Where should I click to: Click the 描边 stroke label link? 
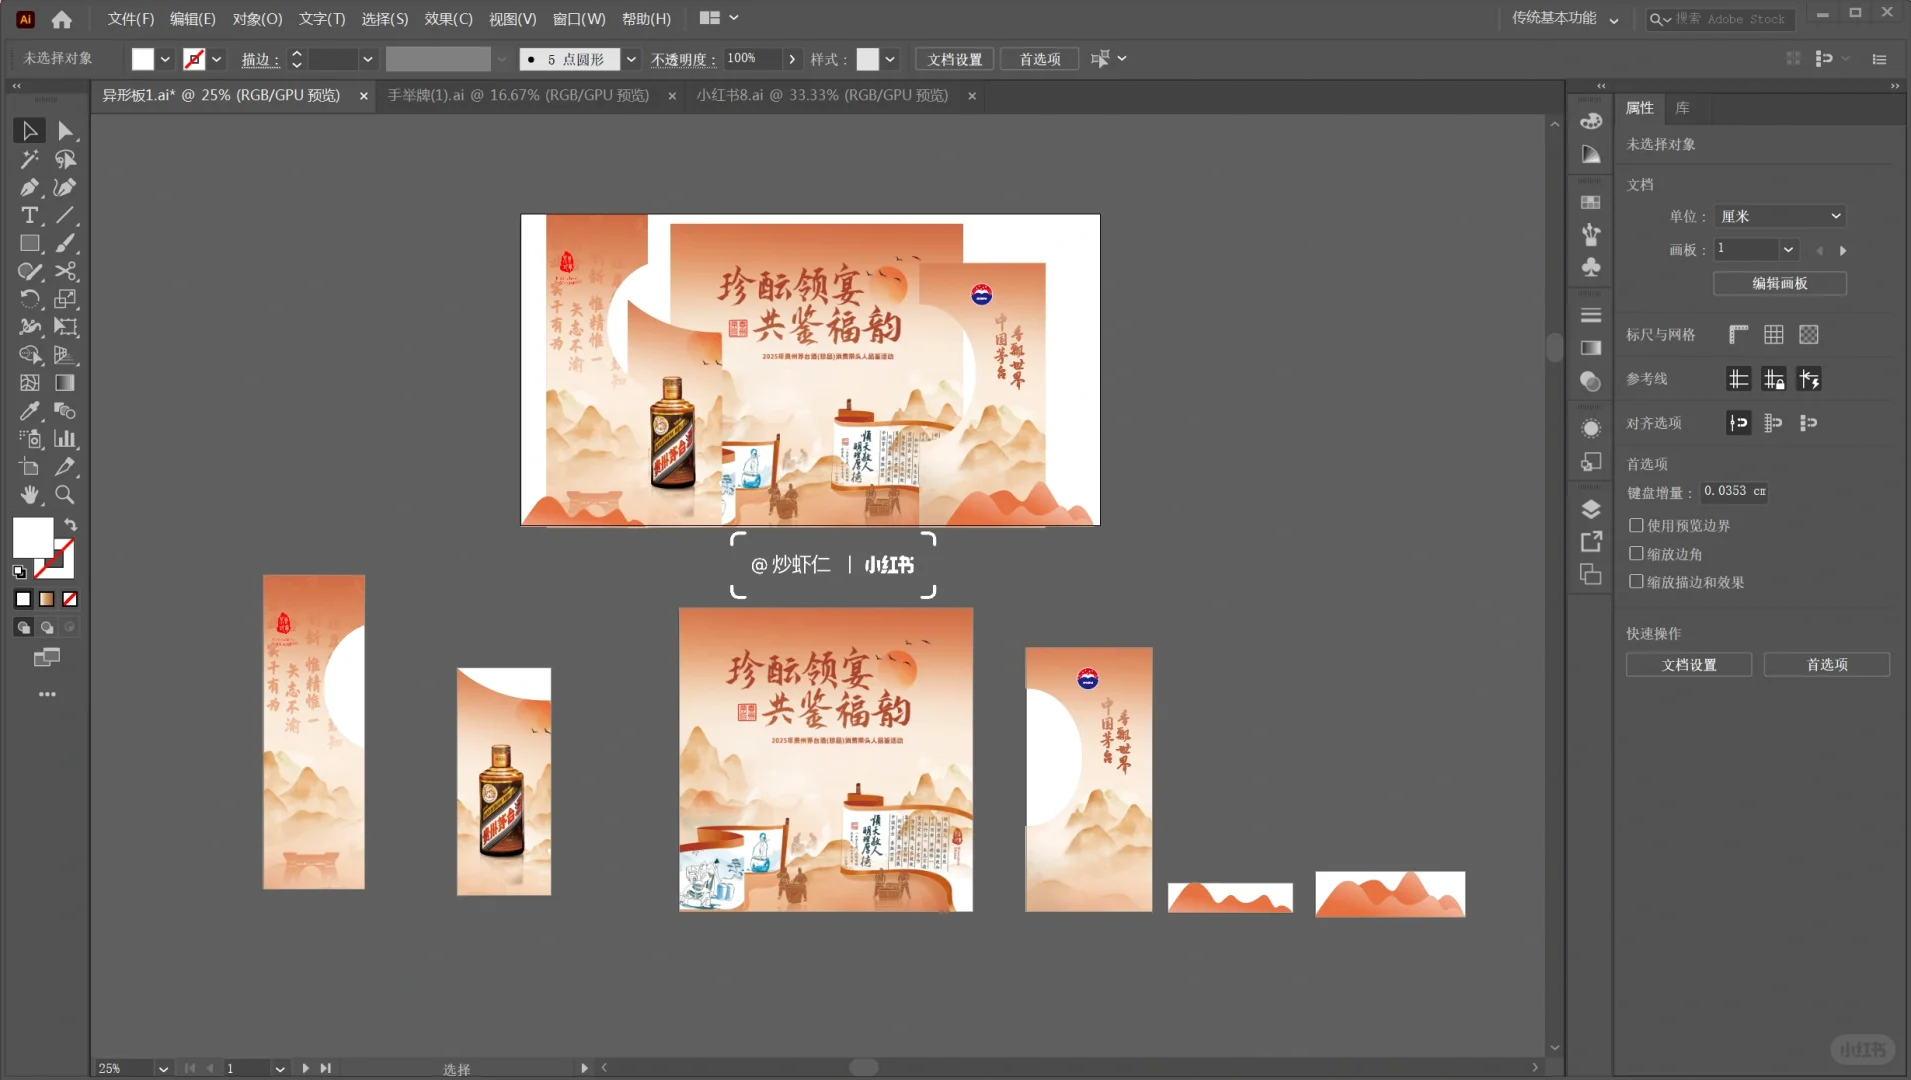[259, 59]
